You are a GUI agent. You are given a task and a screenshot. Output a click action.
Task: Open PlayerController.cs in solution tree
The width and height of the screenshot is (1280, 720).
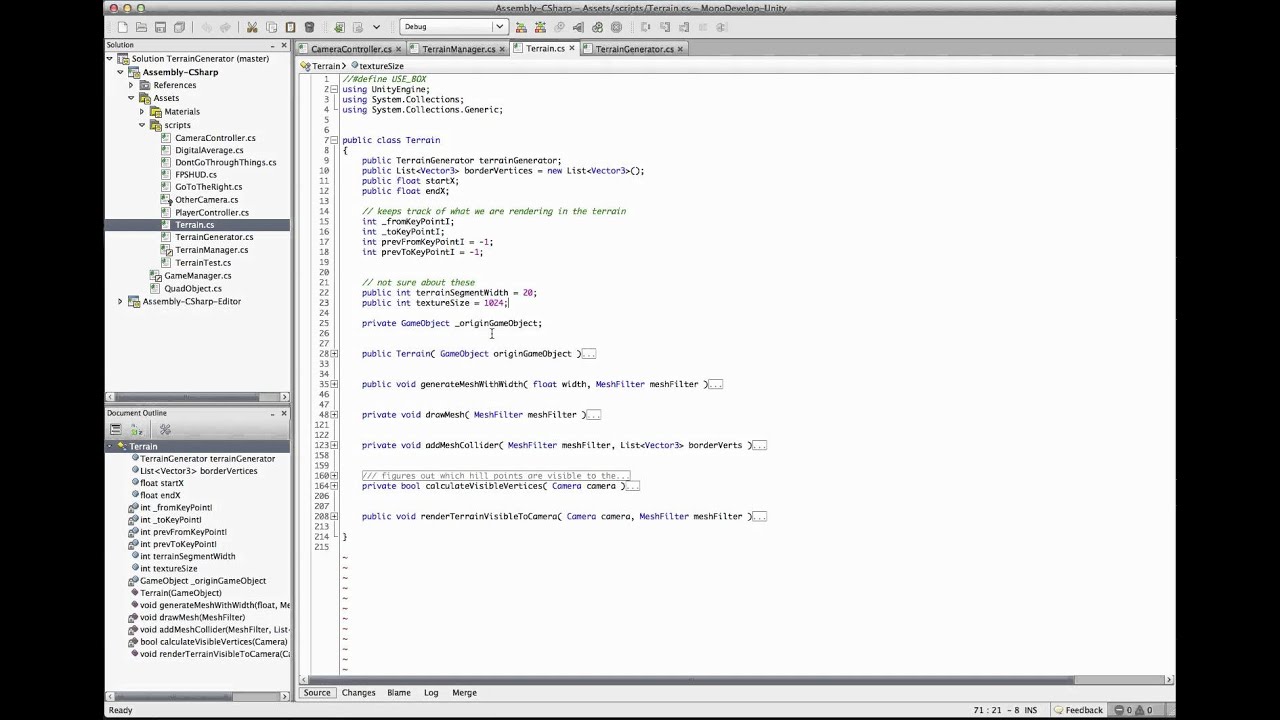click(x=212, y=212)
